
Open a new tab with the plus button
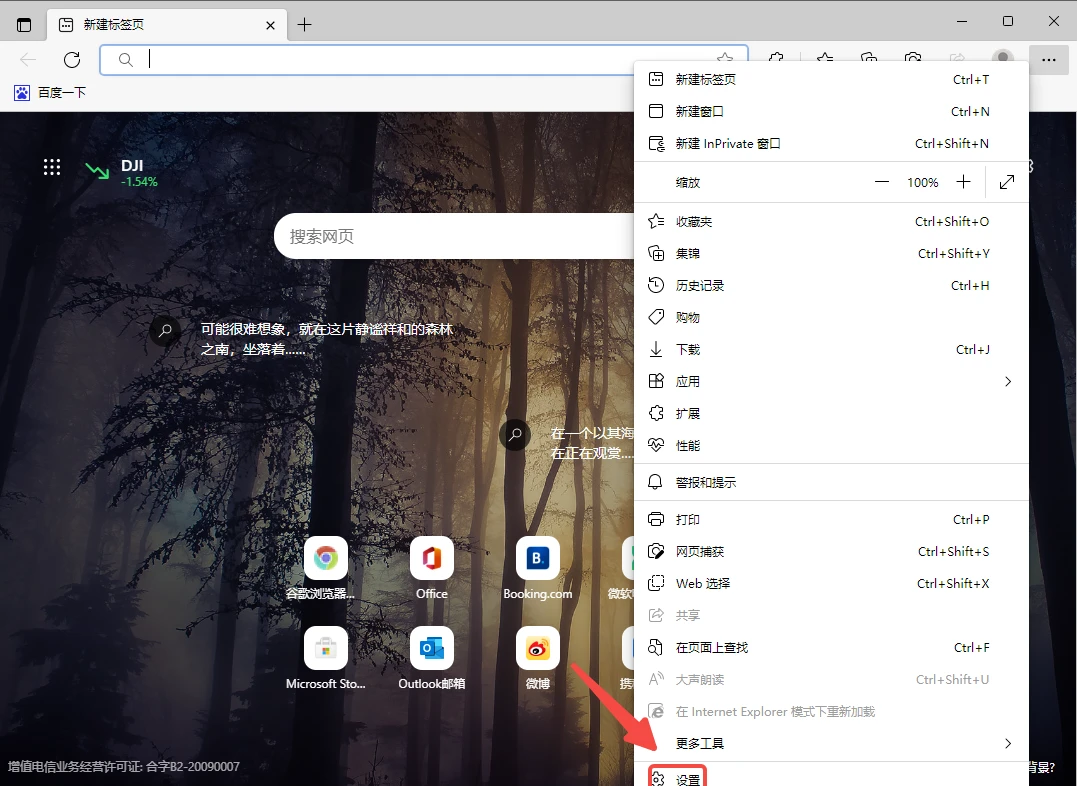(x=304, y=25)
